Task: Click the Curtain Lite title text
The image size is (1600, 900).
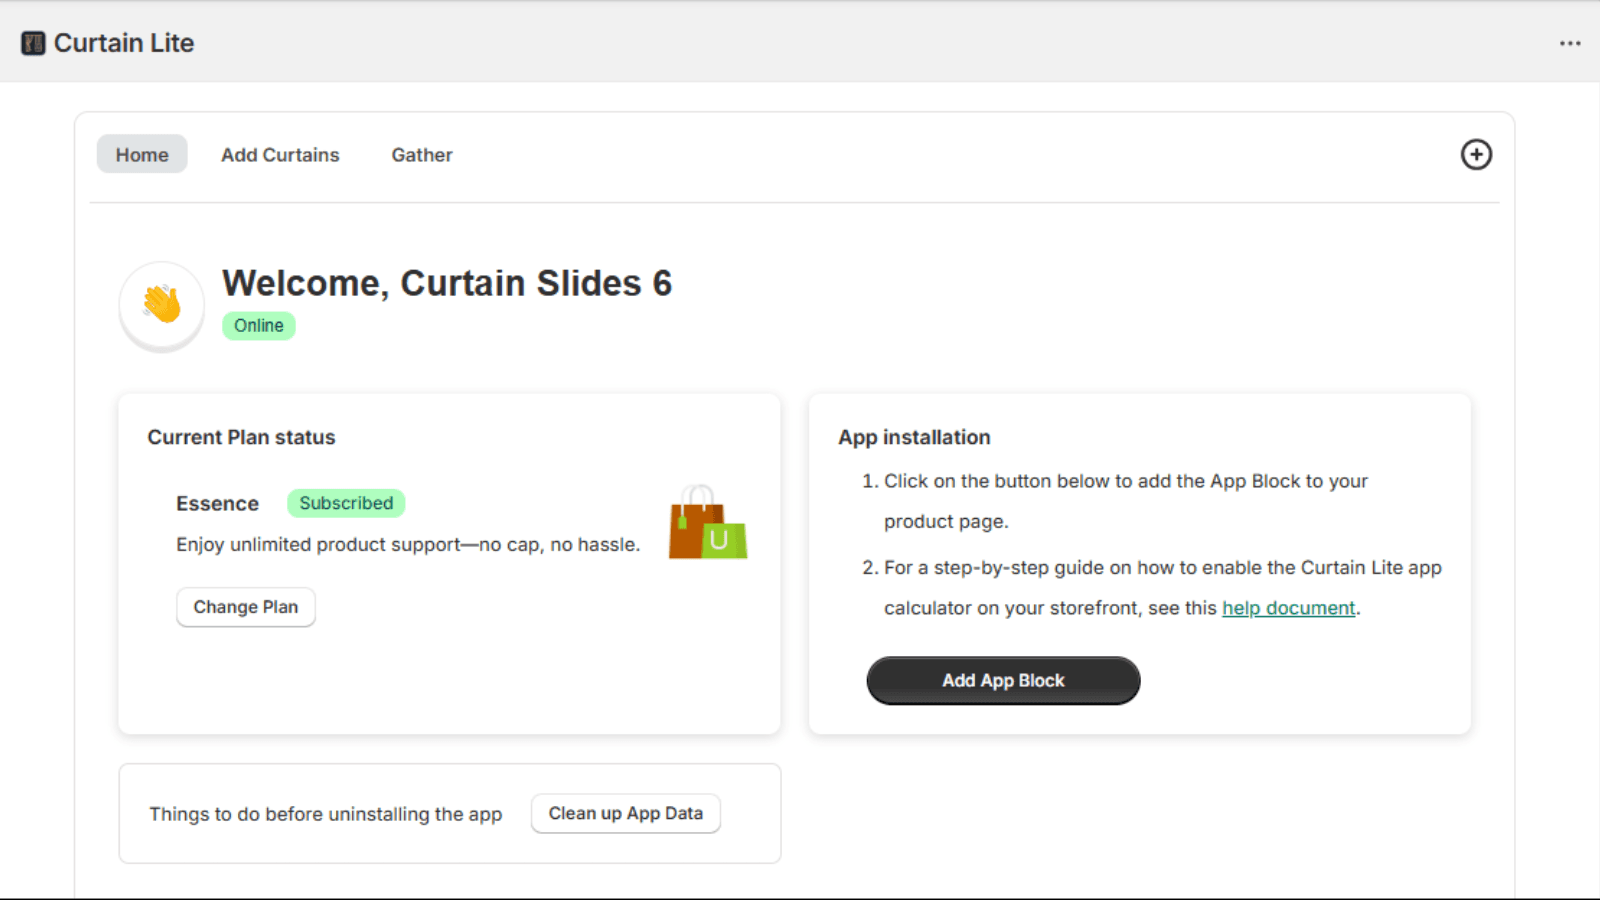Action: [126, 42]
